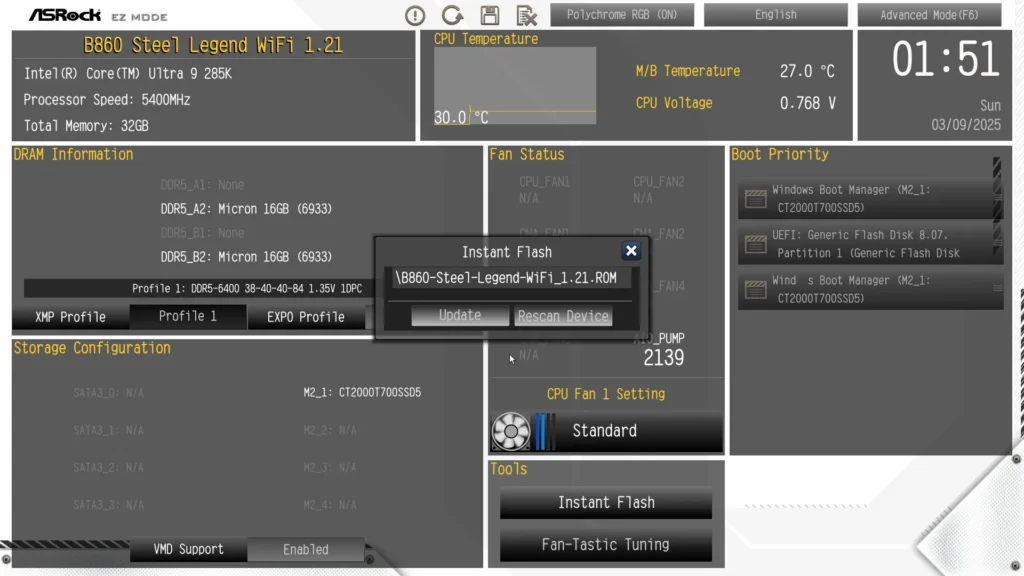Click the "M2_1: CT2000T700SSD5" storage entry
The image size is (1024, 576).
point(362,392)
